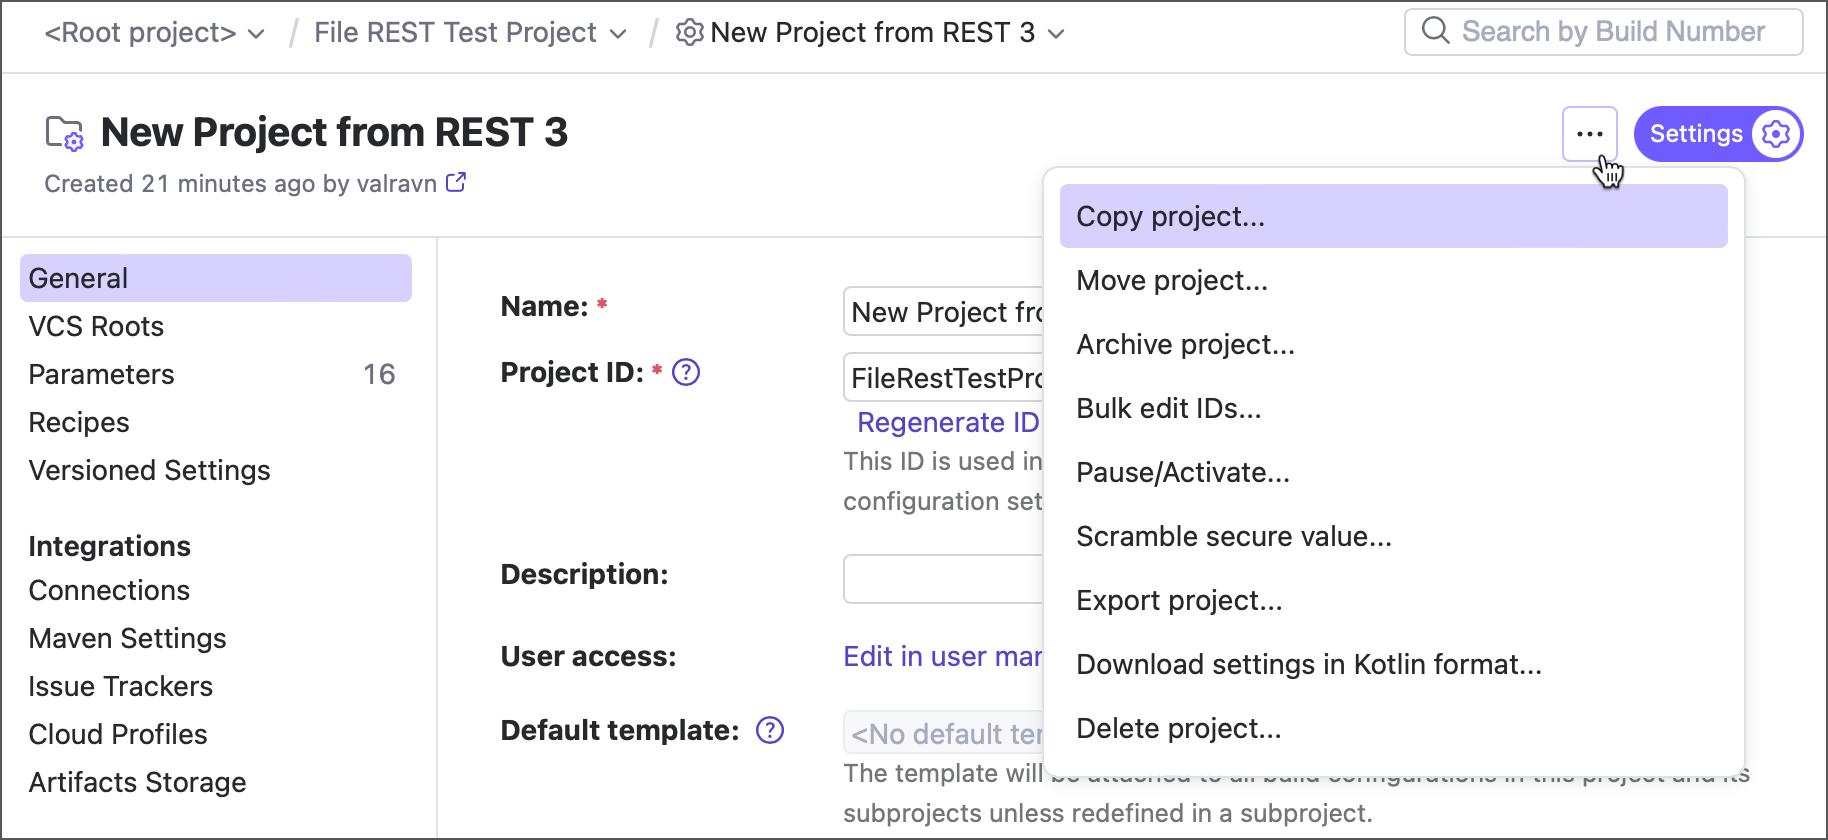Expand File REST Test Project chevron

tap(619, 34)
